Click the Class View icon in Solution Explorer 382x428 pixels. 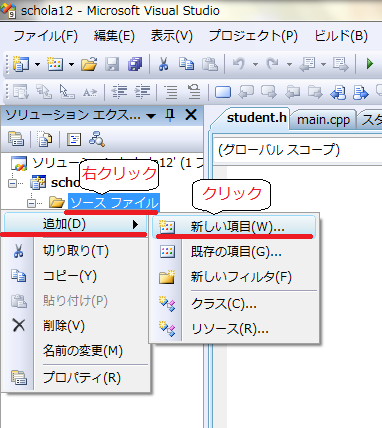pyautogui.click(x=97, y=139)
